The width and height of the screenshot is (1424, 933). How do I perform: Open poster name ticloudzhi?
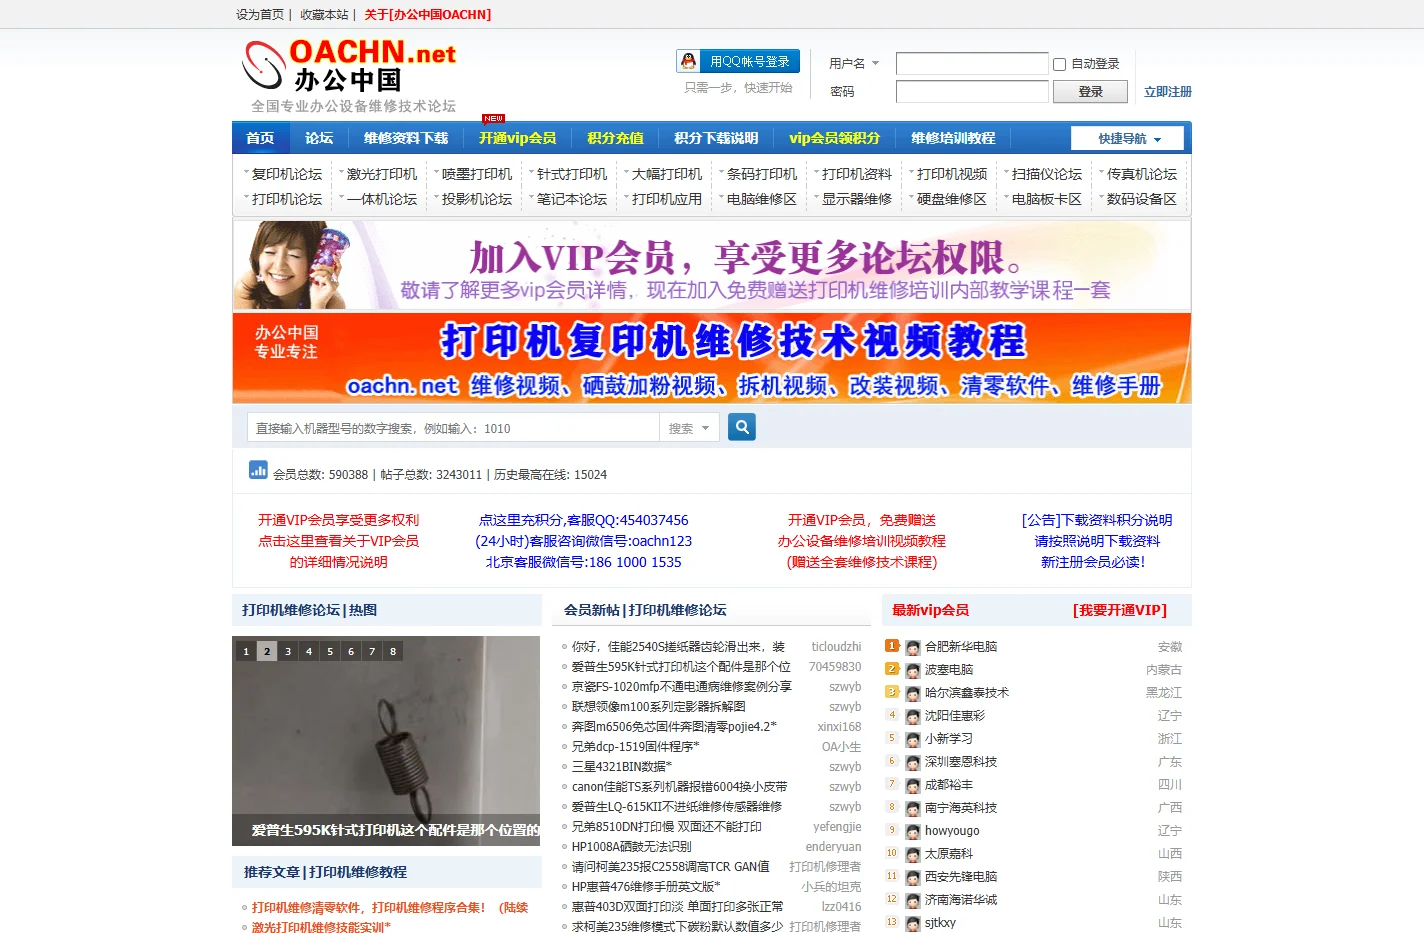click(x=836, y=647)
